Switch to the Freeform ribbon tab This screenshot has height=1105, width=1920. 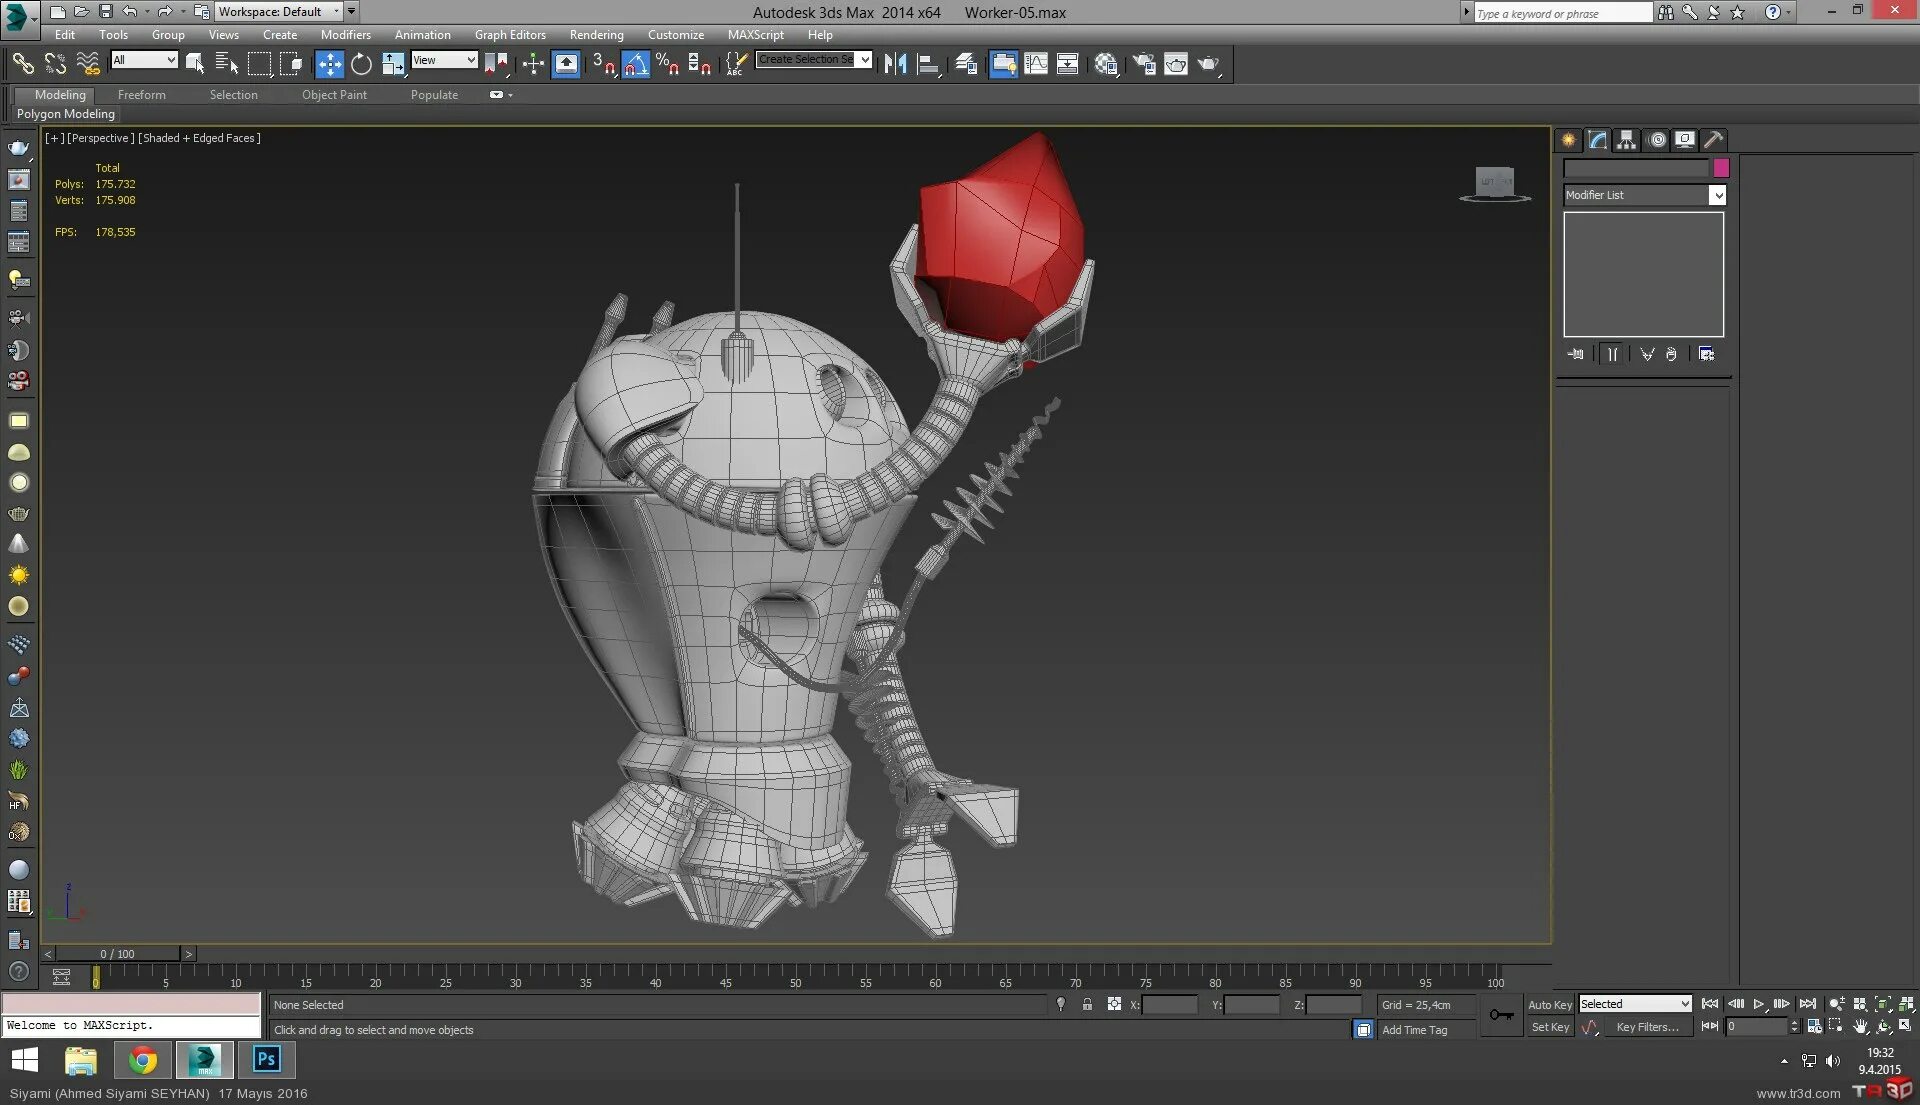click(x=141, y=95)
